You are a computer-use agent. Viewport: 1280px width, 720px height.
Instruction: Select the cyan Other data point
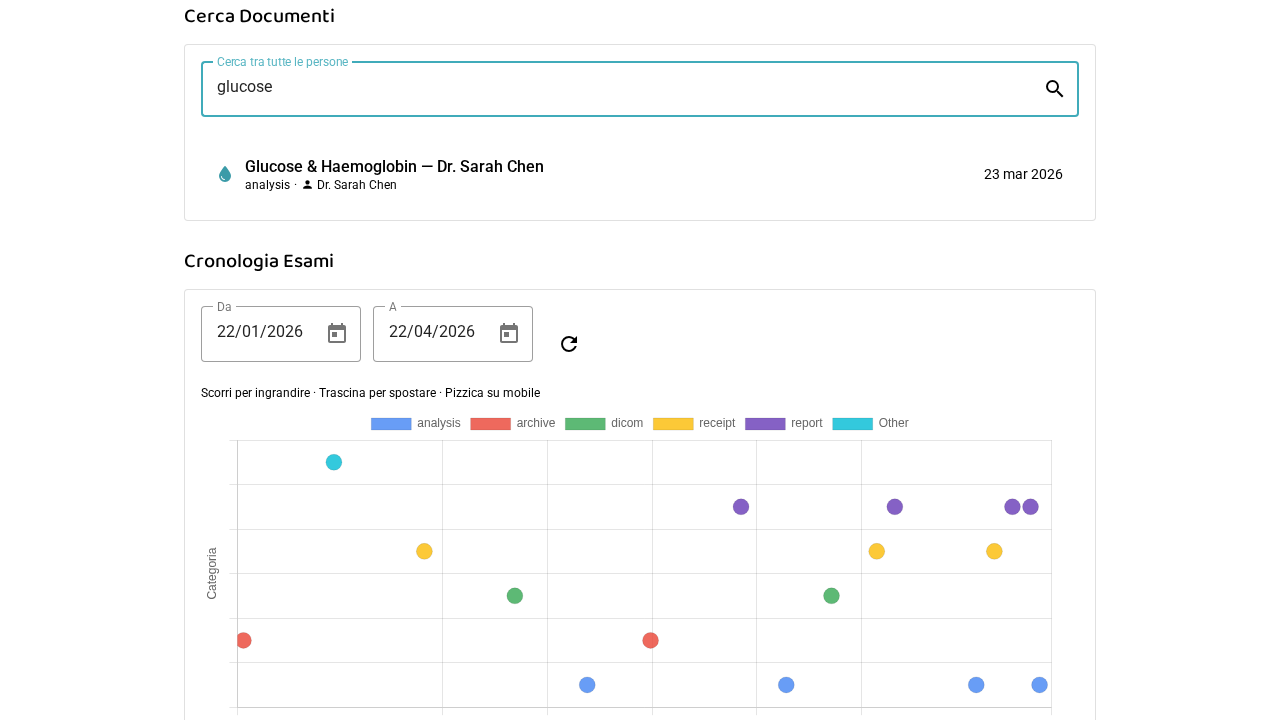334,462
